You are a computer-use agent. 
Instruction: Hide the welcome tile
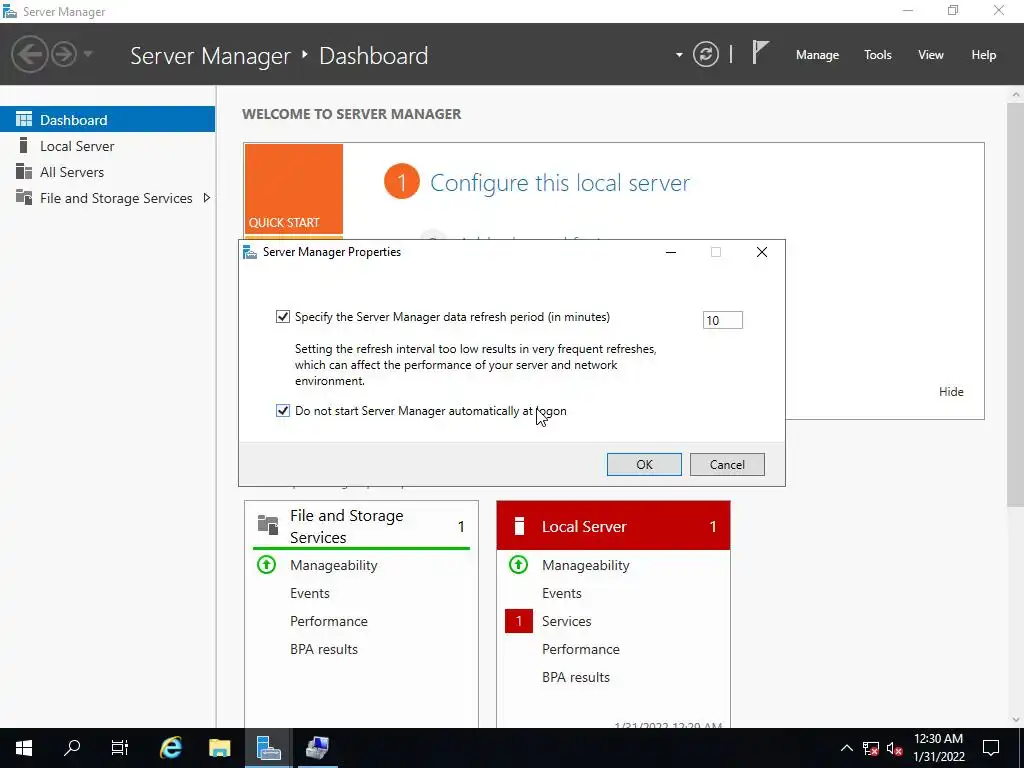(x=951, y=392)
